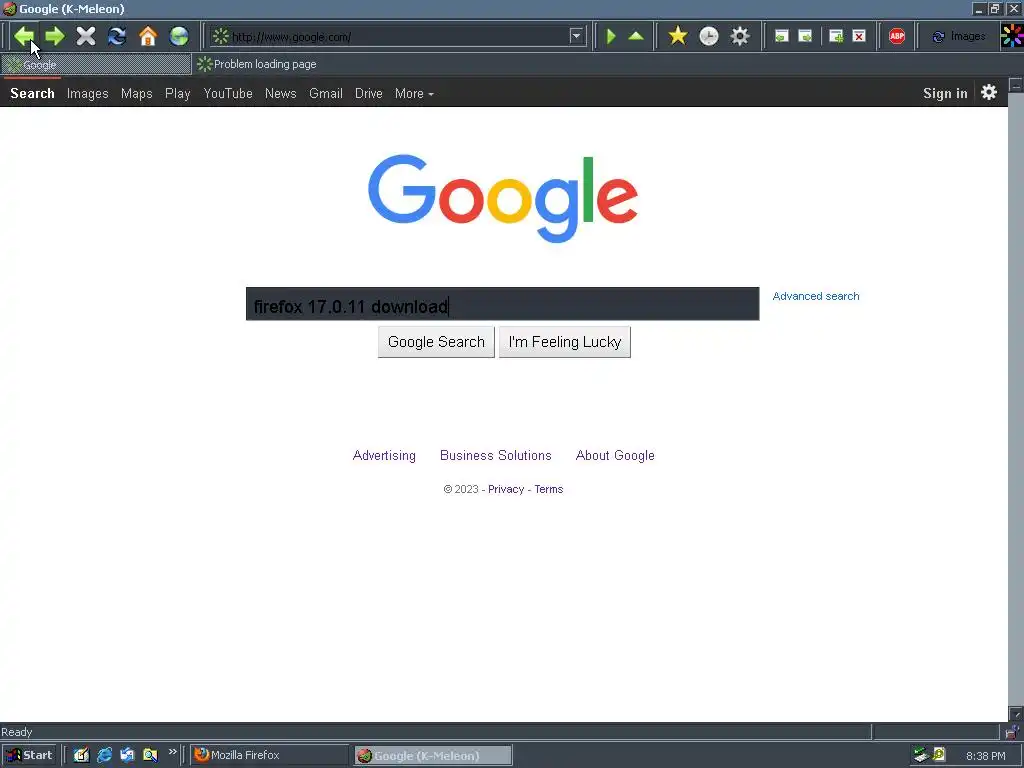Click the green Up arrow button
Viewport: 1024px width, 768px height.
636,36
